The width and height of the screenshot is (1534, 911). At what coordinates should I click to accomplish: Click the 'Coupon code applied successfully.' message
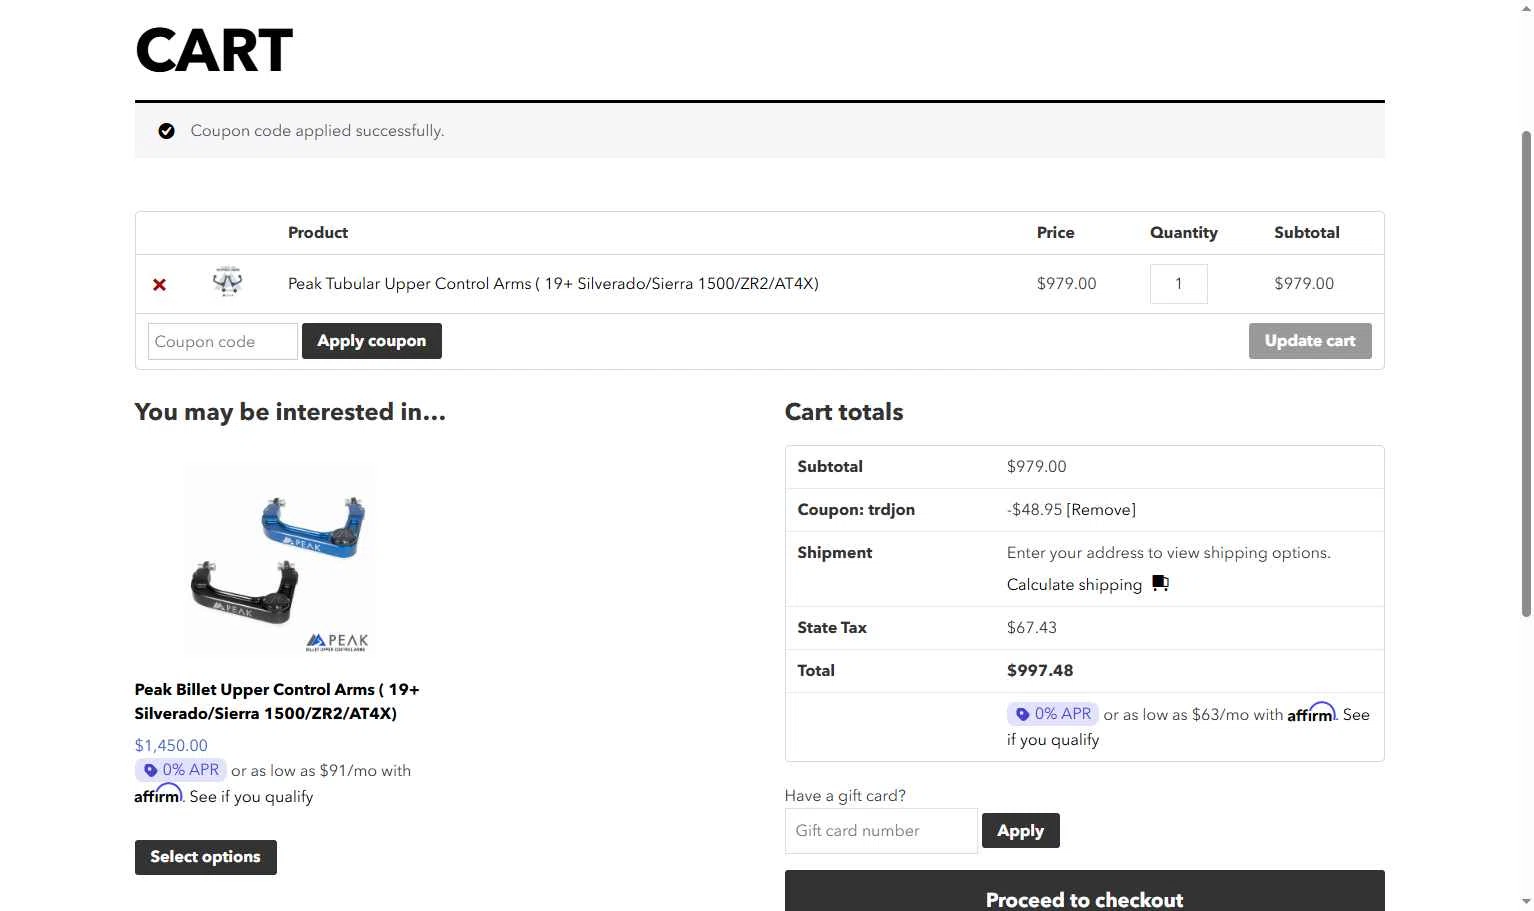(317, 131)
